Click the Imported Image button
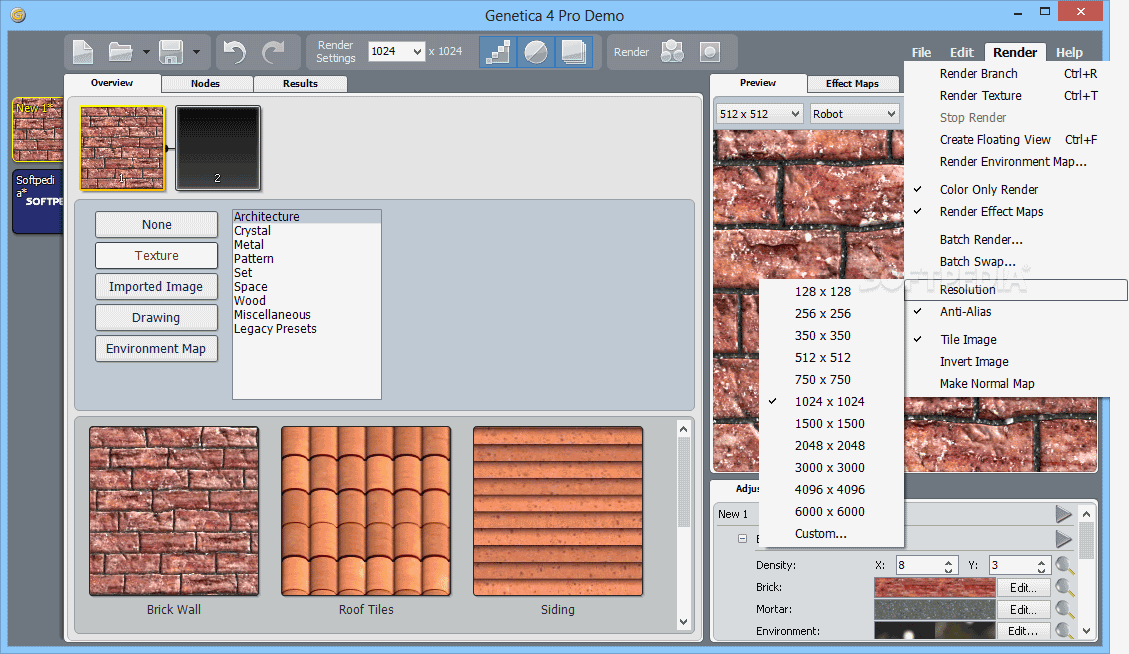 coord(156,287)
